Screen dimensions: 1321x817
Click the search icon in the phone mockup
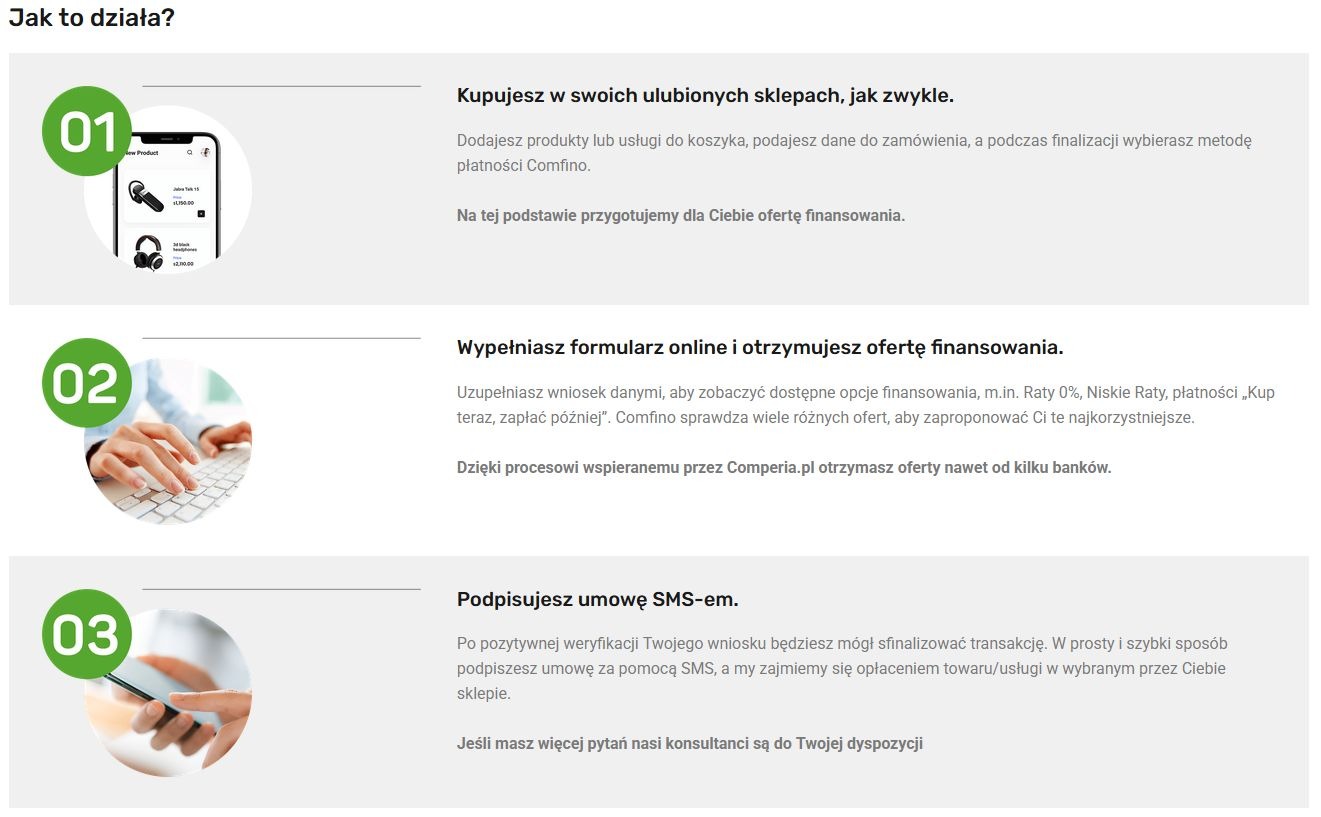[x=190, y=153]
